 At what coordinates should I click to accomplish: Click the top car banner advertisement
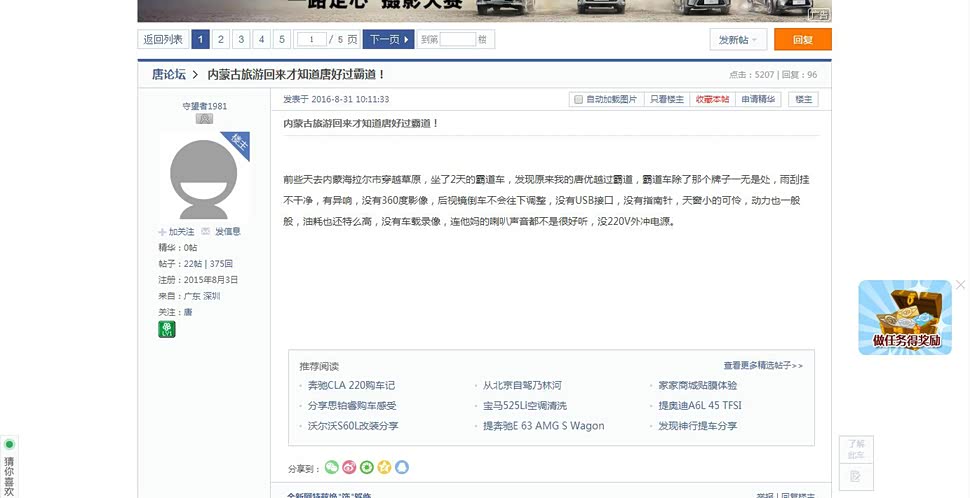click(484, 11)
